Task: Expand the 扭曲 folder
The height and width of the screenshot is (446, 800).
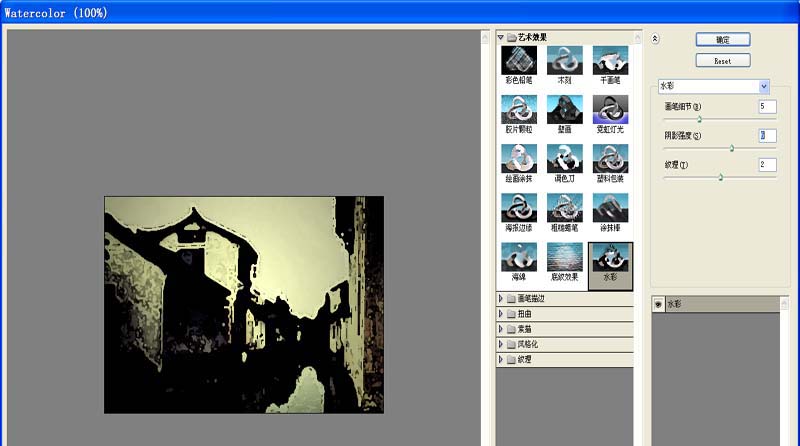Action: pyautogui.click(x=501, y=314)
